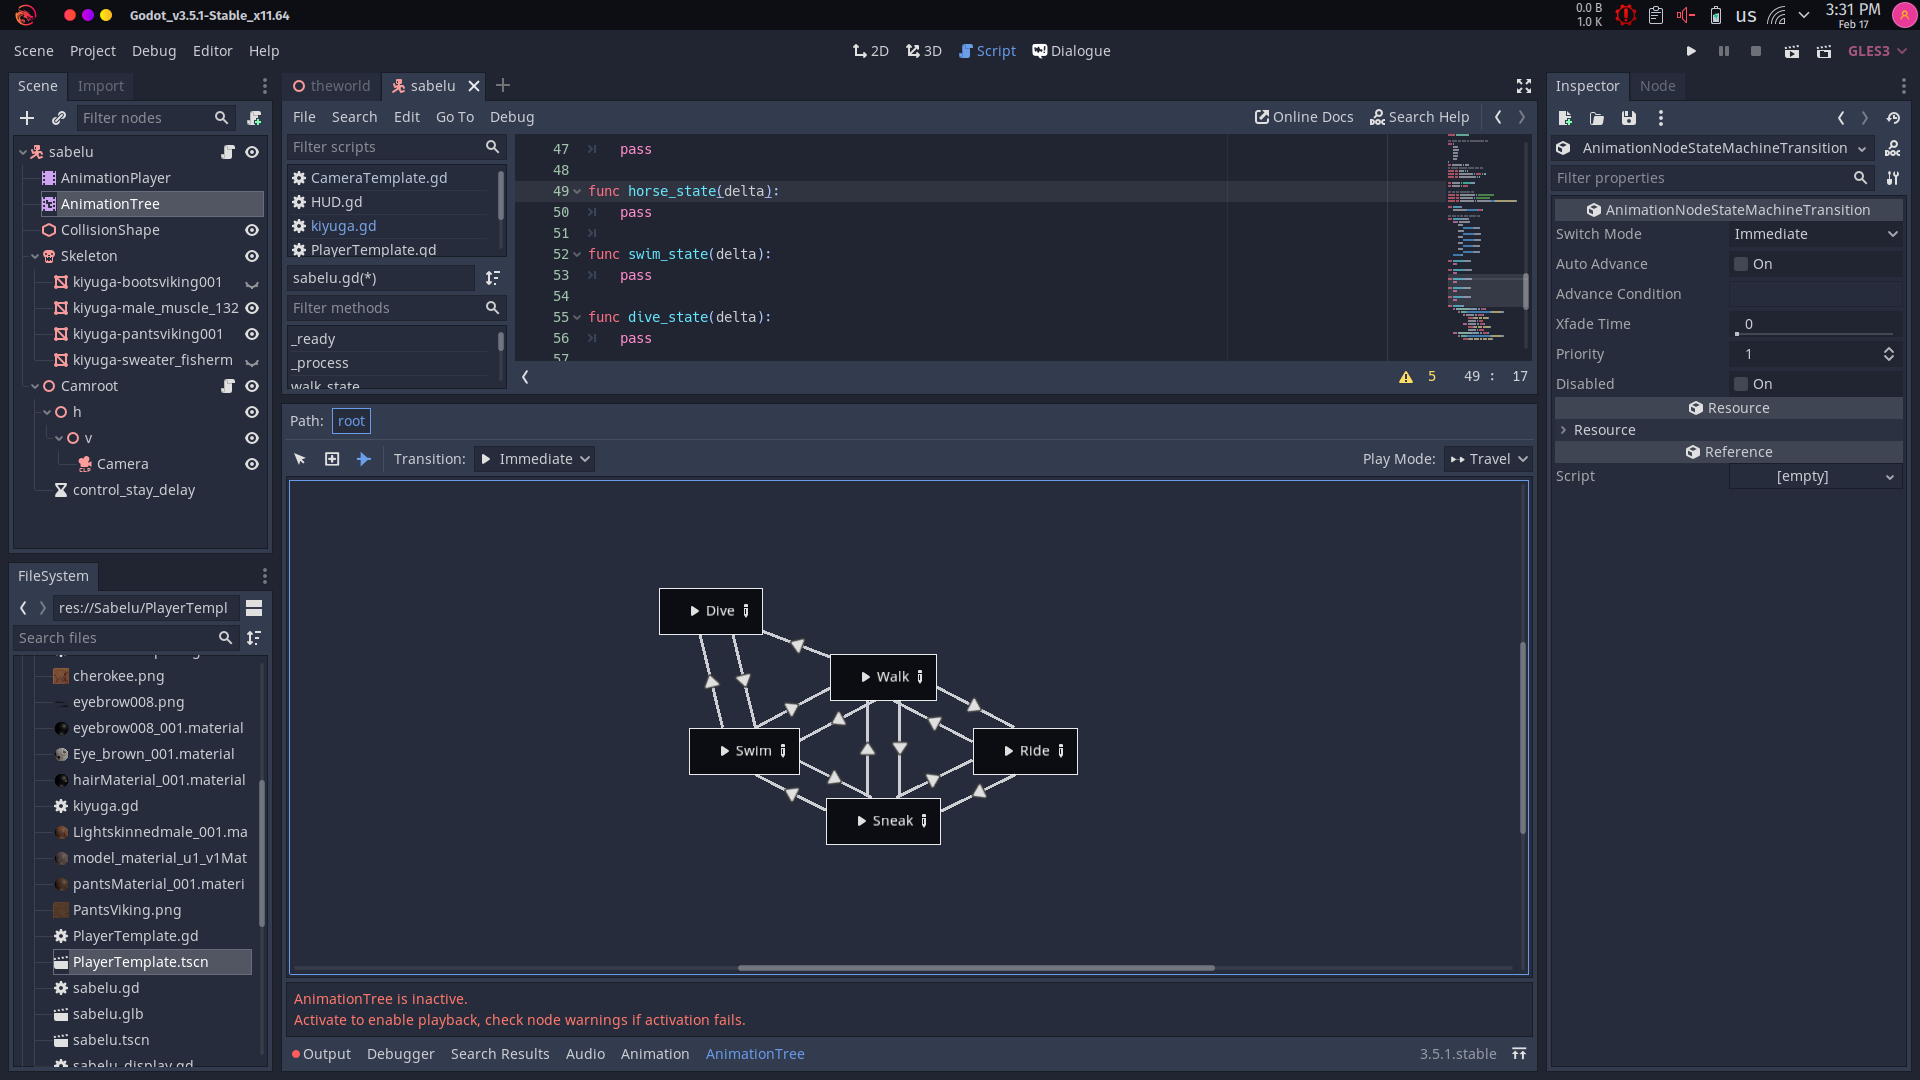Expand the Transition Immediate dropdown

pyautogui.click(x=534, y=458)
